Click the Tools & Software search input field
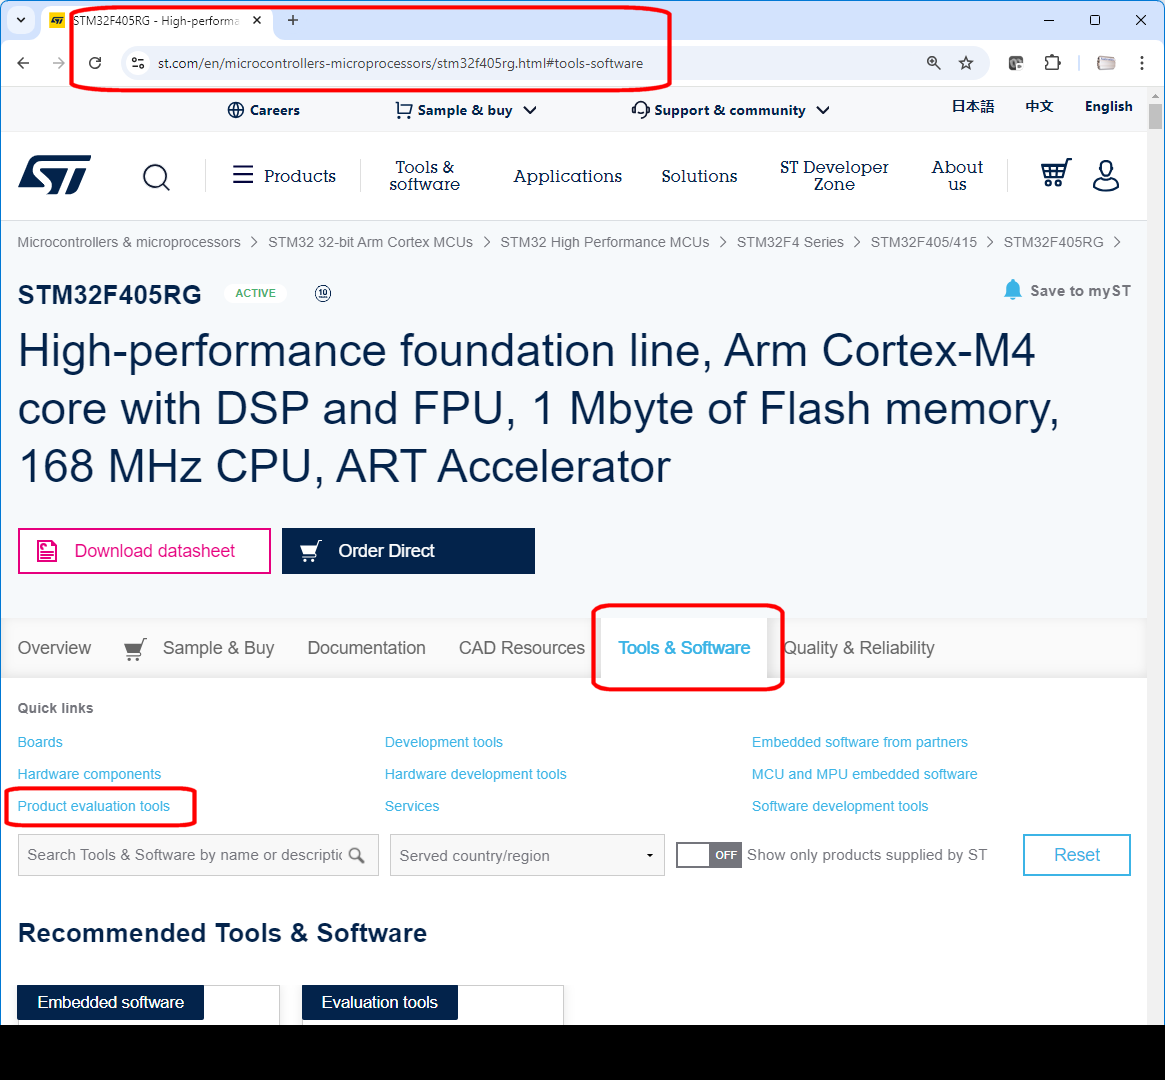1165x1080 pixels. pos(180,855)
